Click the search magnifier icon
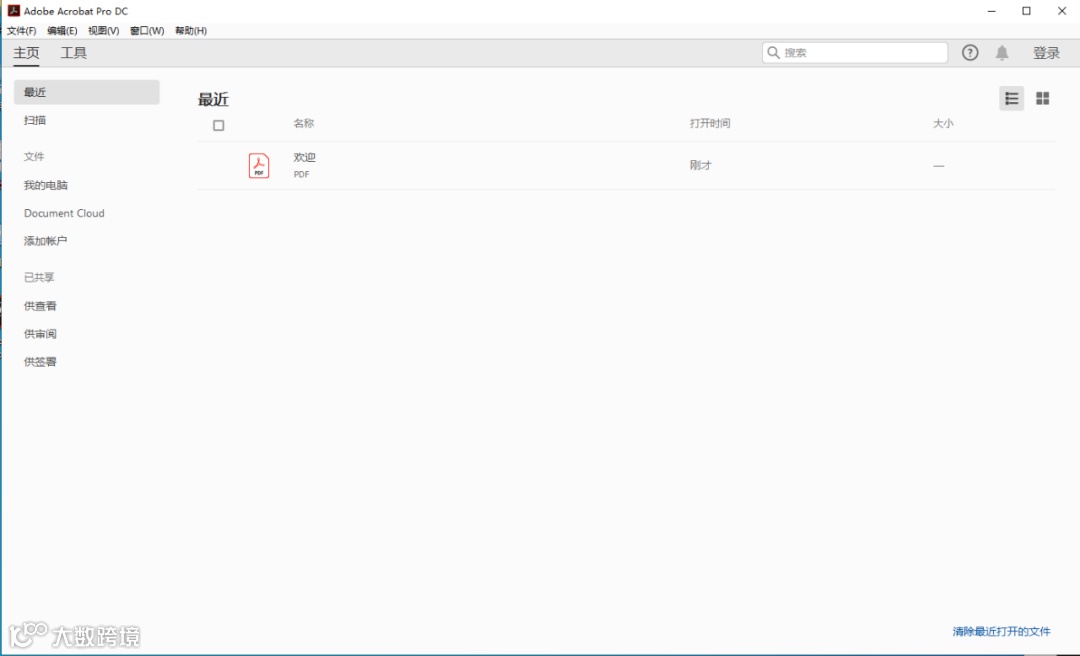The height and width of the screenshot is (656, 1080). click(773, 52)
